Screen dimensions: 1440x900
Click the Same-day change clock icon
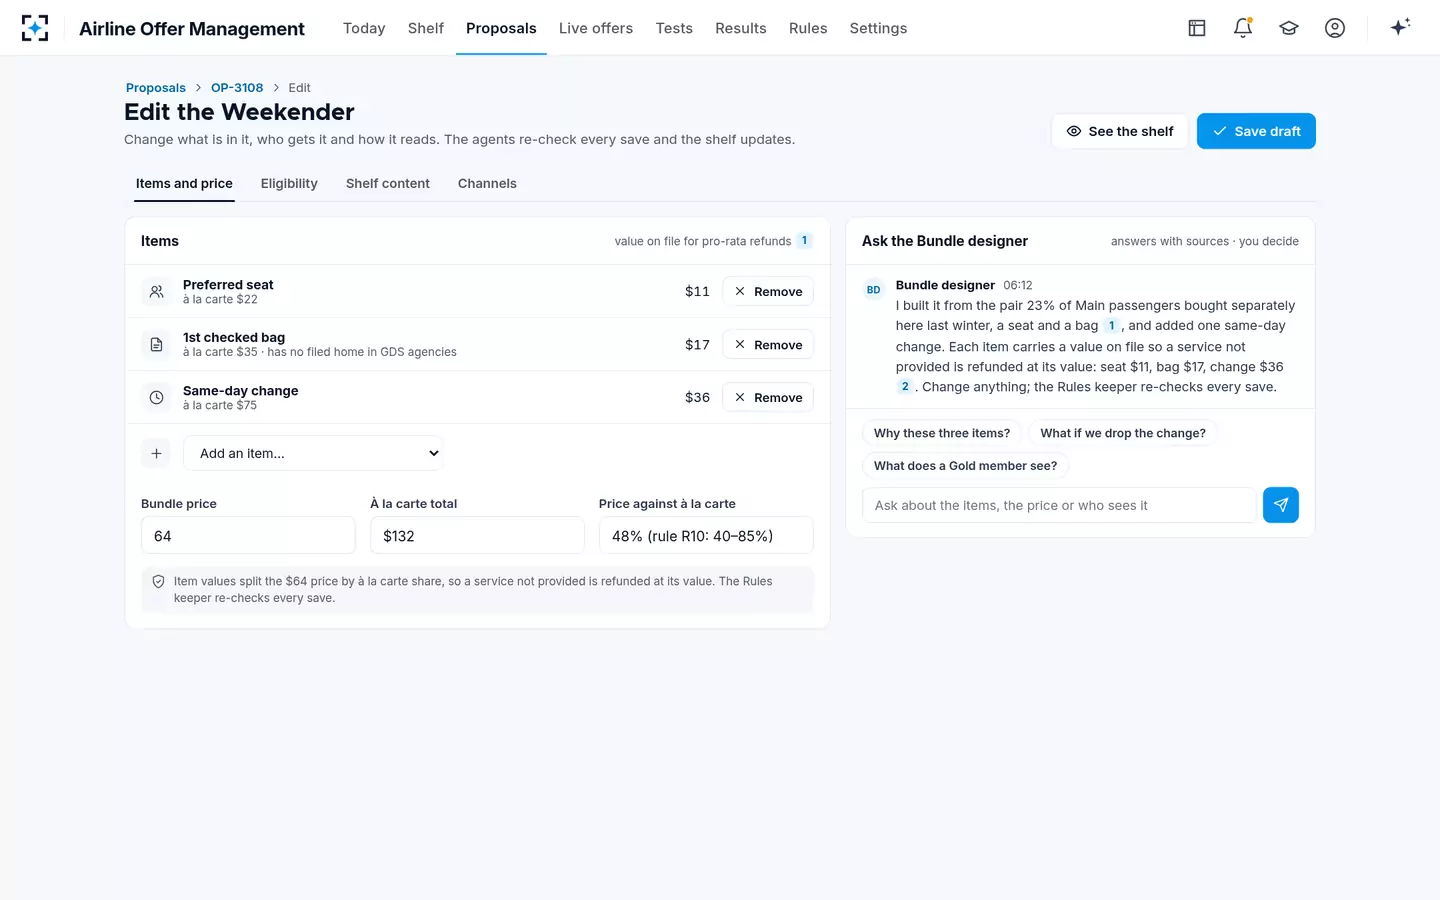pos(156,397)
